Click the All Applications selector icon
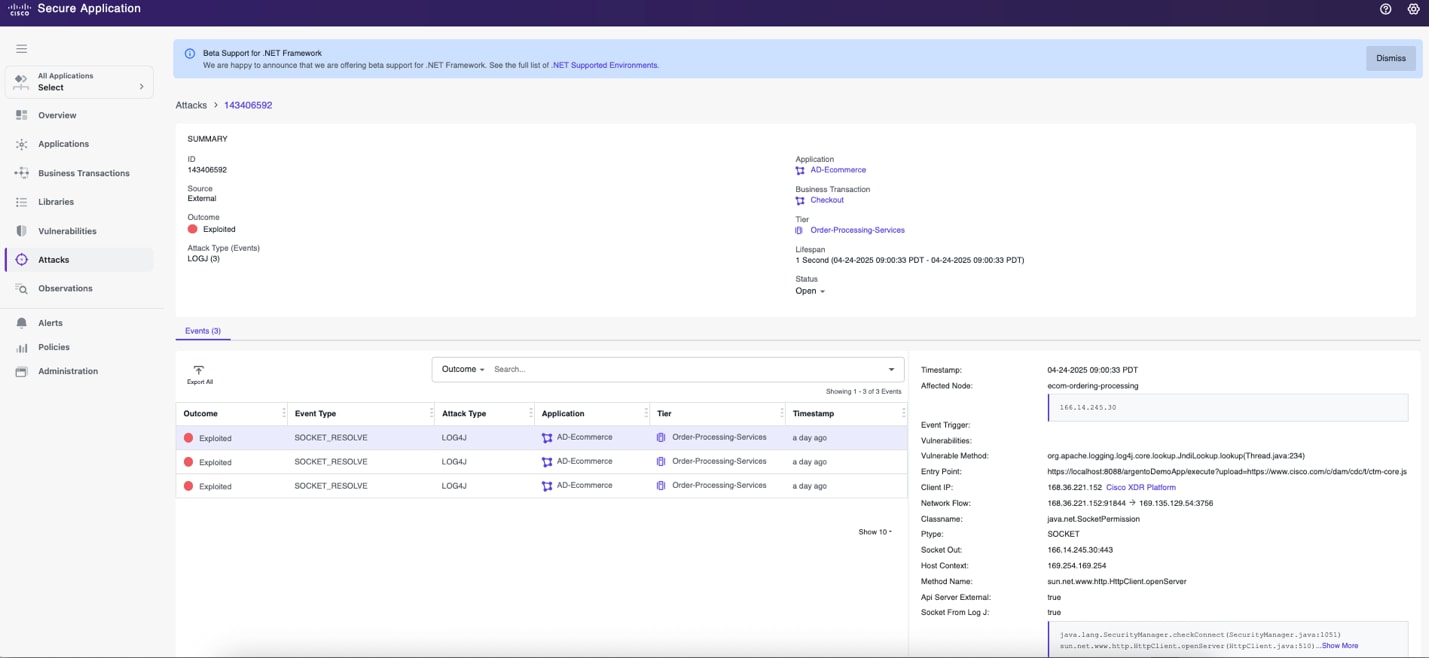The height and width of the screenshot is (658, 1429). pyautogui.click(x=21, y=81)
